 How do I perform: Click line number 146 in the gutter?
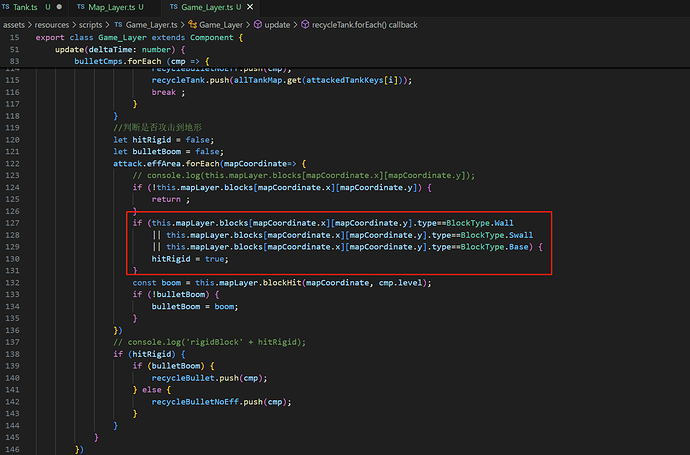12,449
